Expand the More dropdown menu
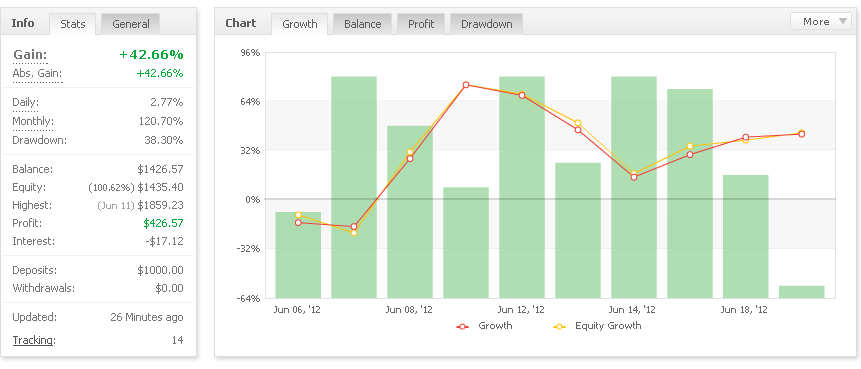This screenshot has width=861, height=369. coord(820,21)
